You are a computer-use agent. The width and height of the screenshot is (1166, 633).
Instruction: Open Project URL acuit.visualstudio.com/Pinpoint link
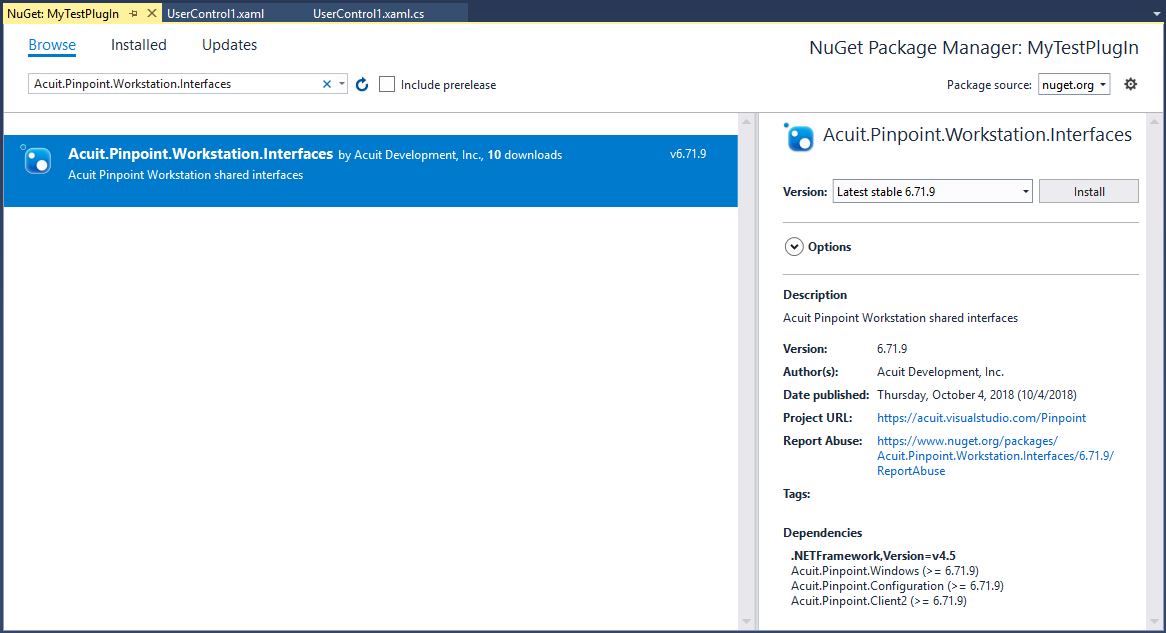coord(981,418)
